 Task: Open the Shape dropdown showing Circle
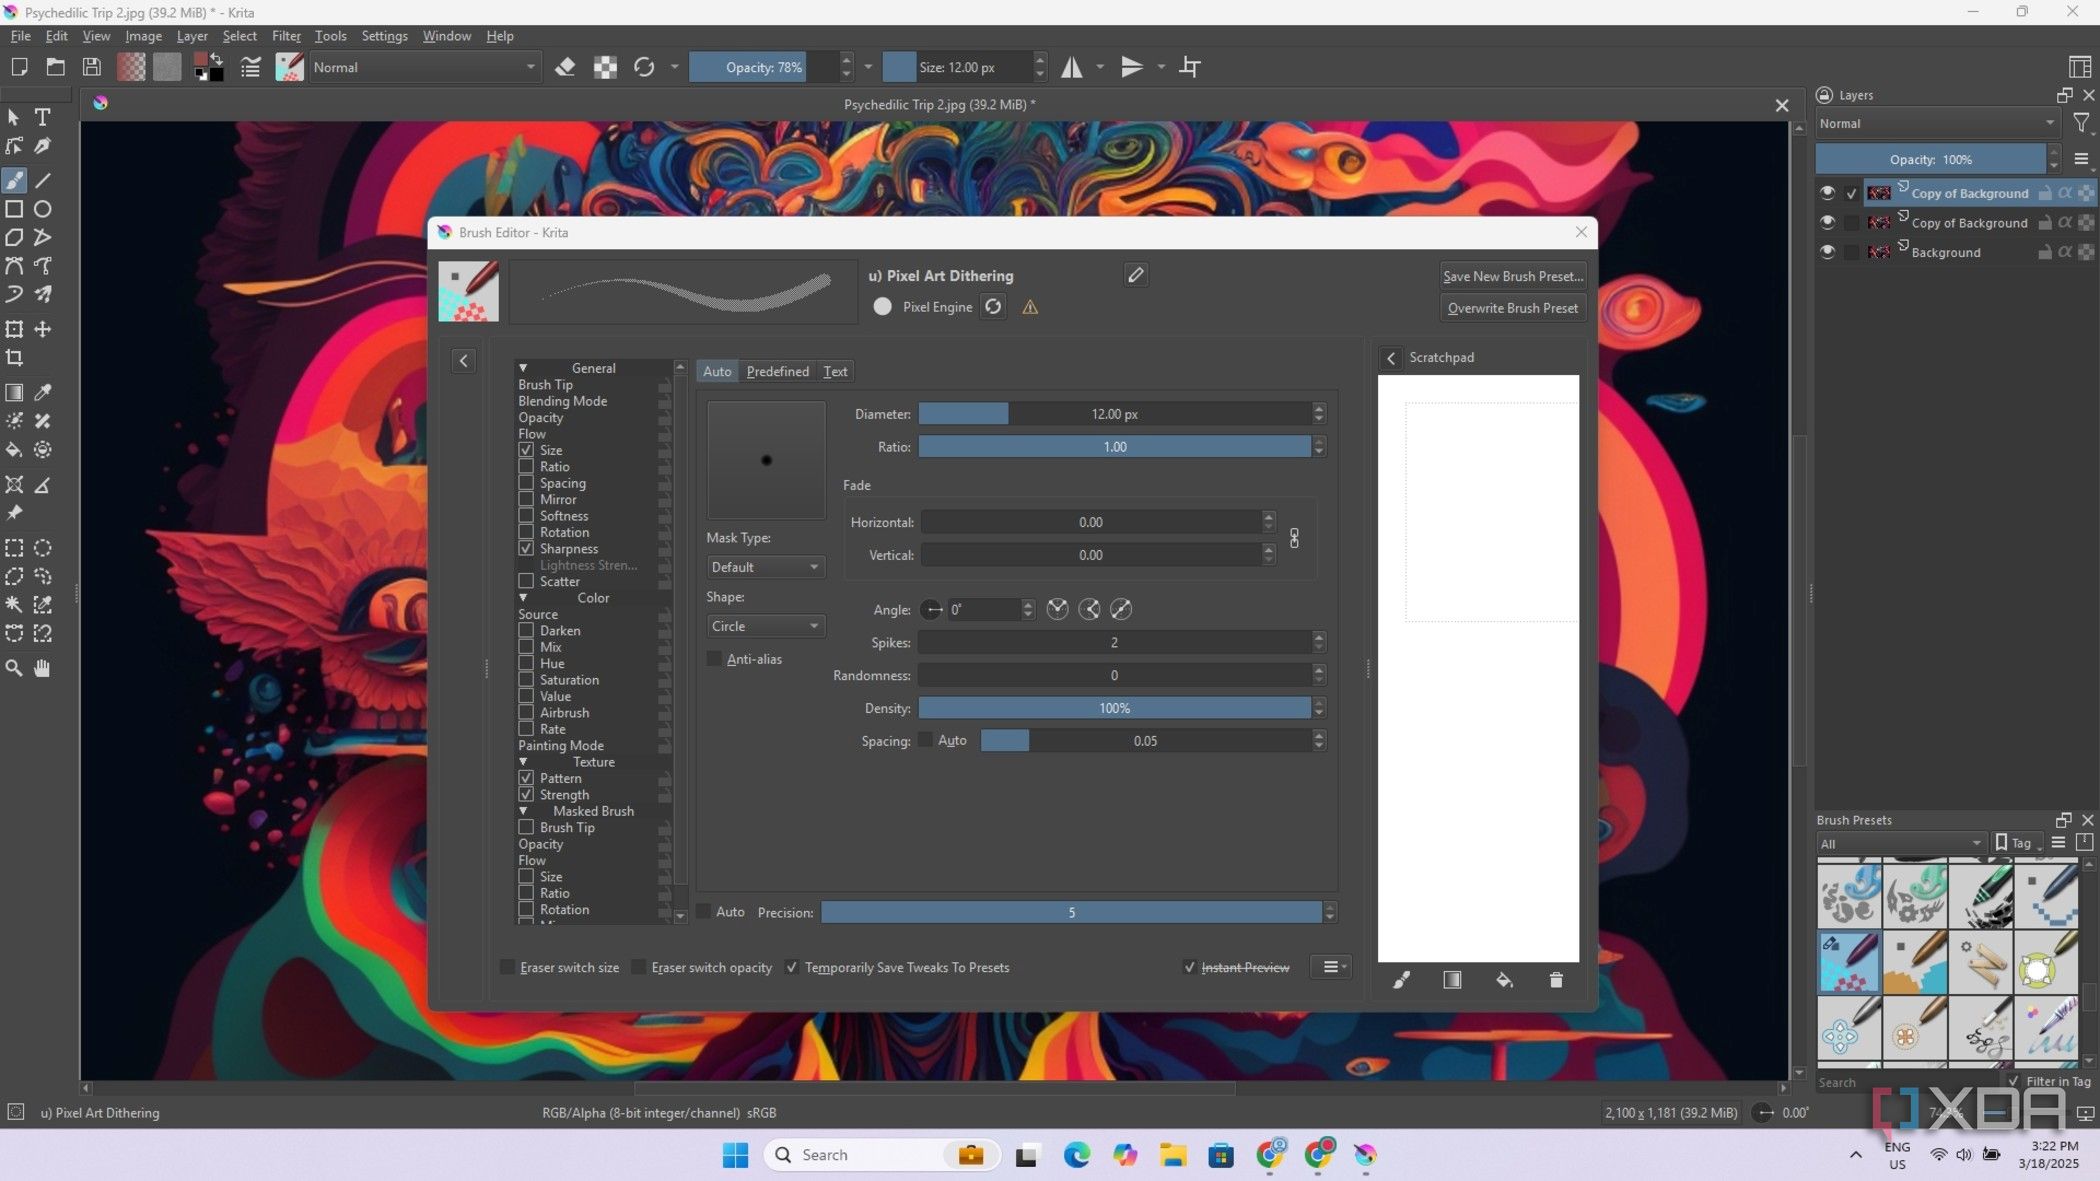click(765, 626)
